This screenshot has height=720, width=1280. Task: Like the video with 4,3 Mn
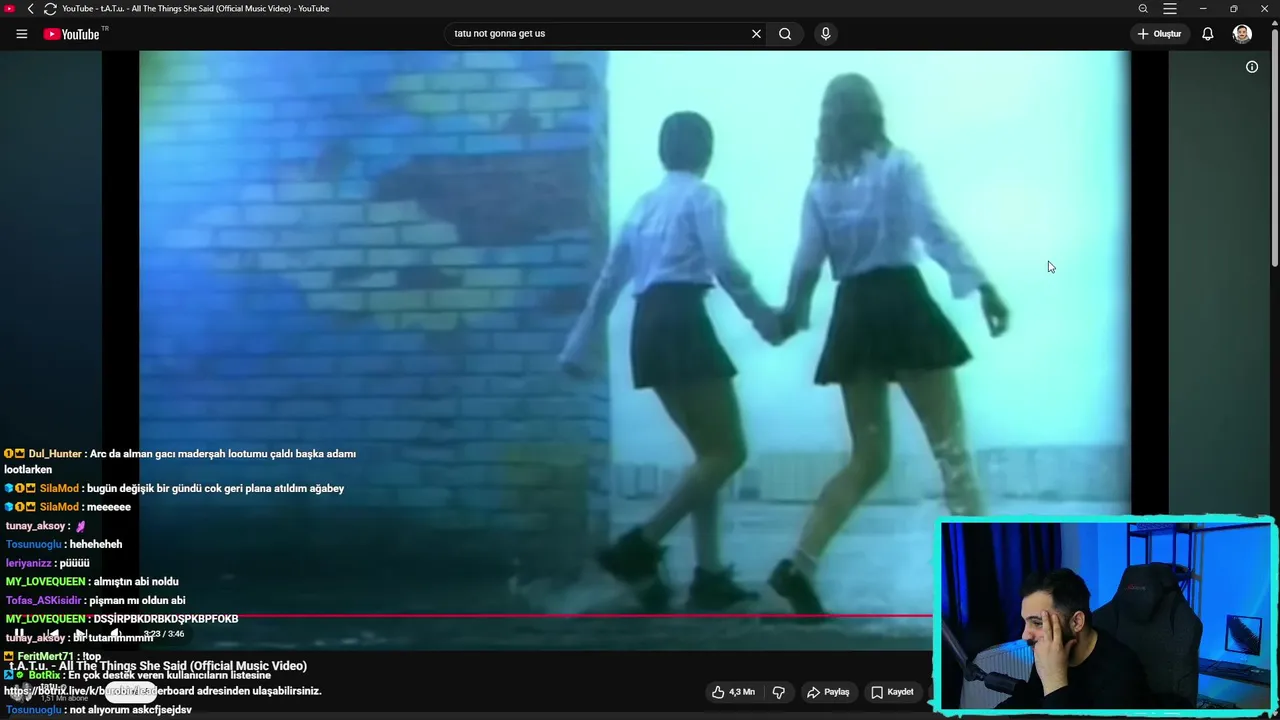click(x=733, y=692)
